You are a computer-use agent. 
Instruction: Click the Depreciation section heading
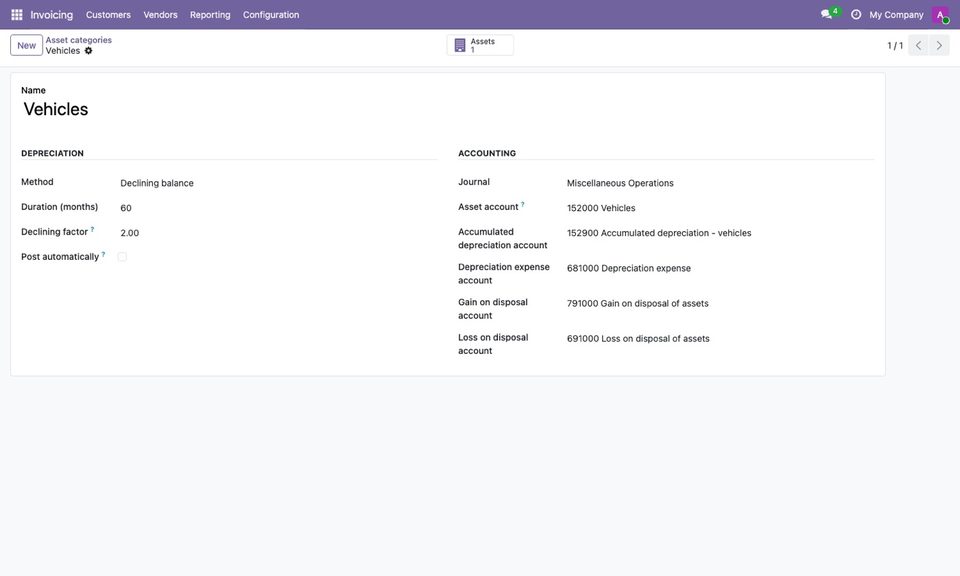pyautogui.click(x=53, y=153)
